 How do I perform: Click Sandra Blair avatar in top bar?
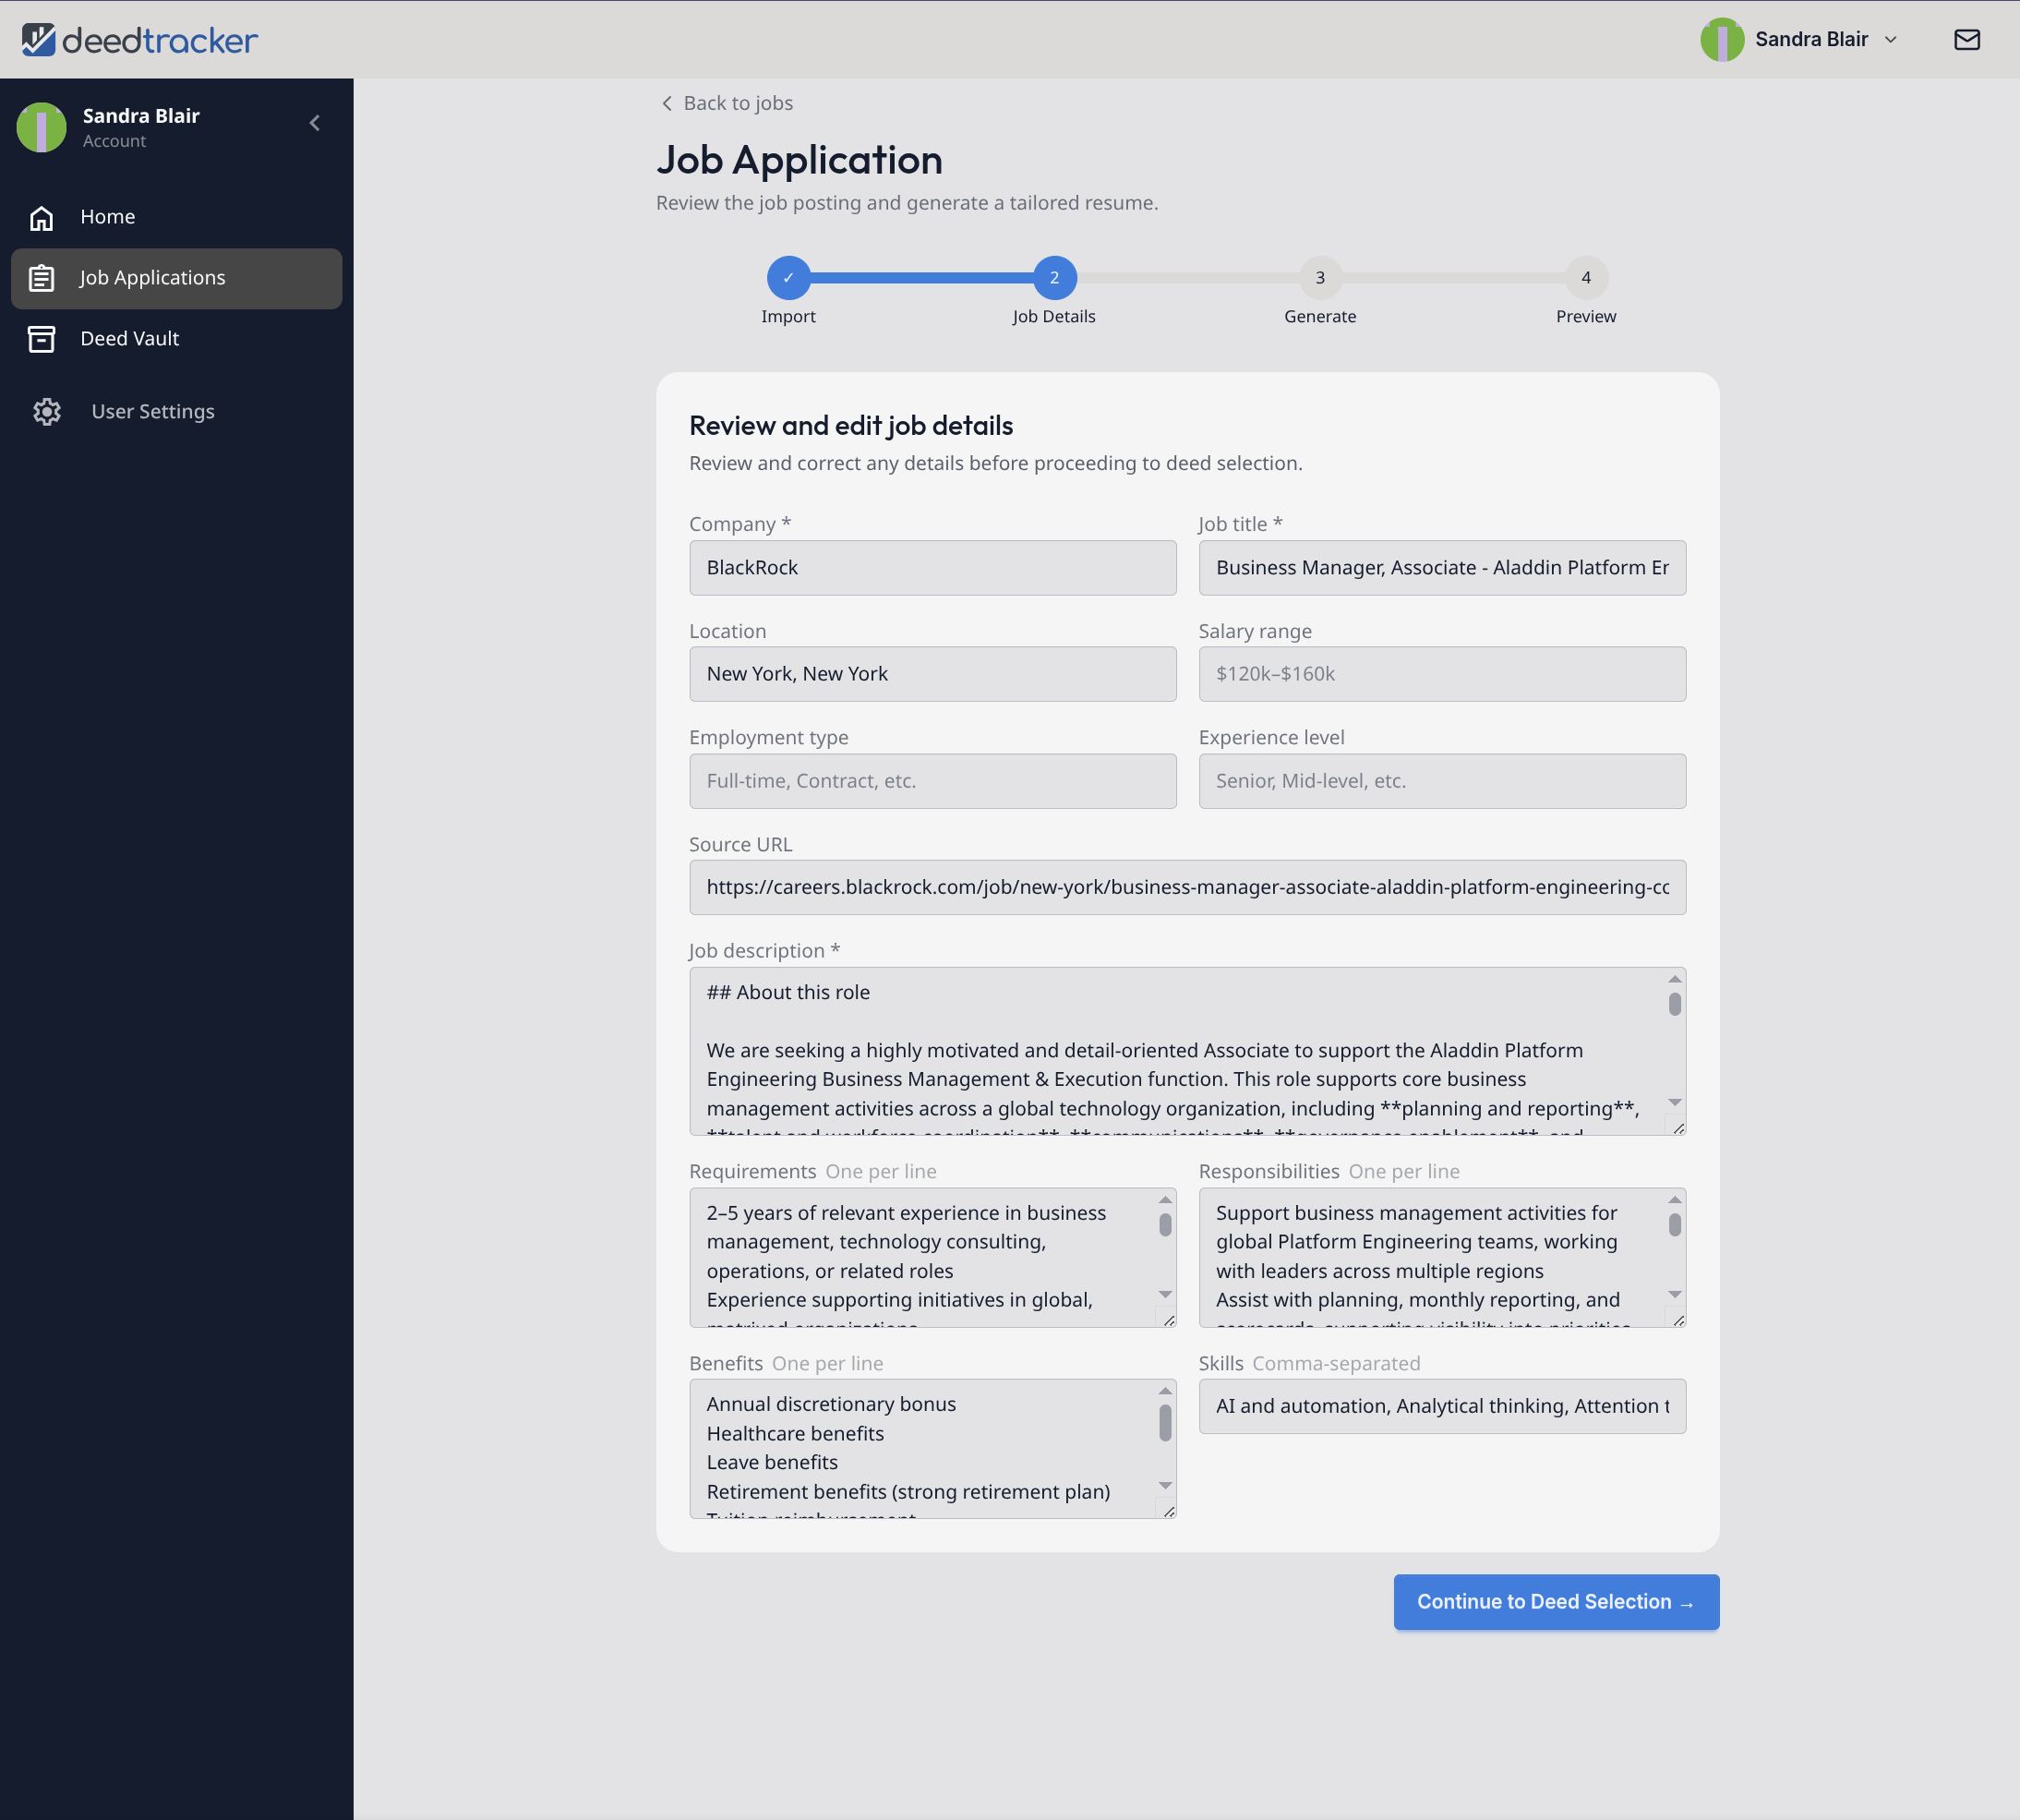(1721, 39)
